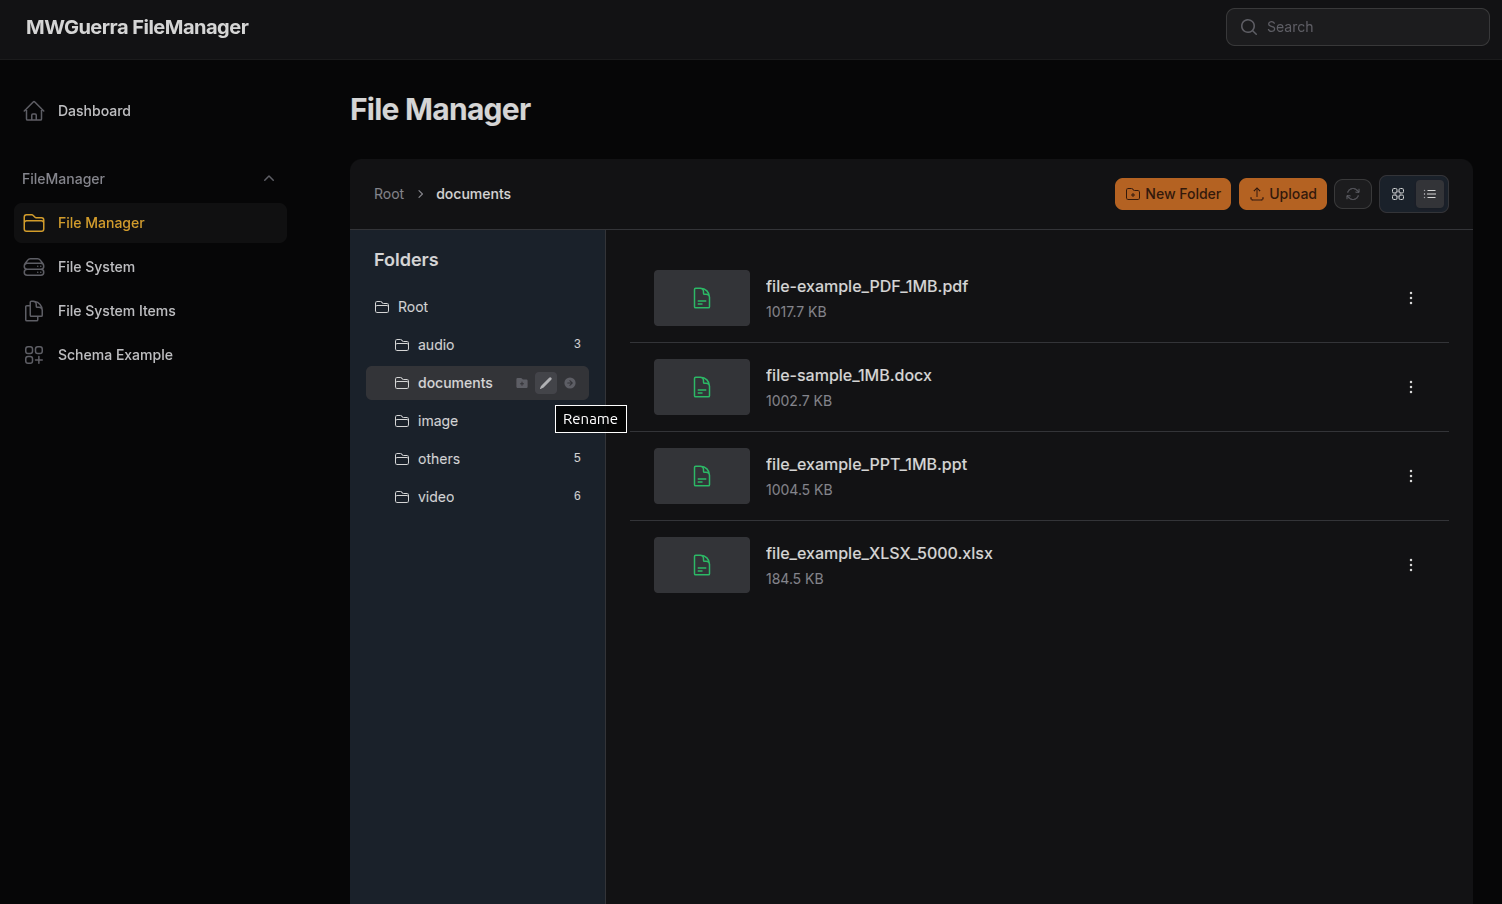Switch to grid view
This screenshot has width=1502, height=904.
pos(1398,194)
